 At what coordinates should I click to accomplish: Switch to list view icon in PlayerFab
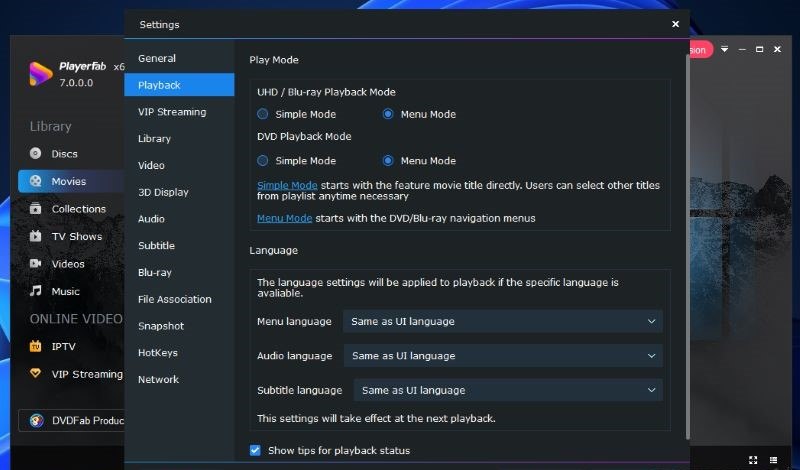[773, 460]
